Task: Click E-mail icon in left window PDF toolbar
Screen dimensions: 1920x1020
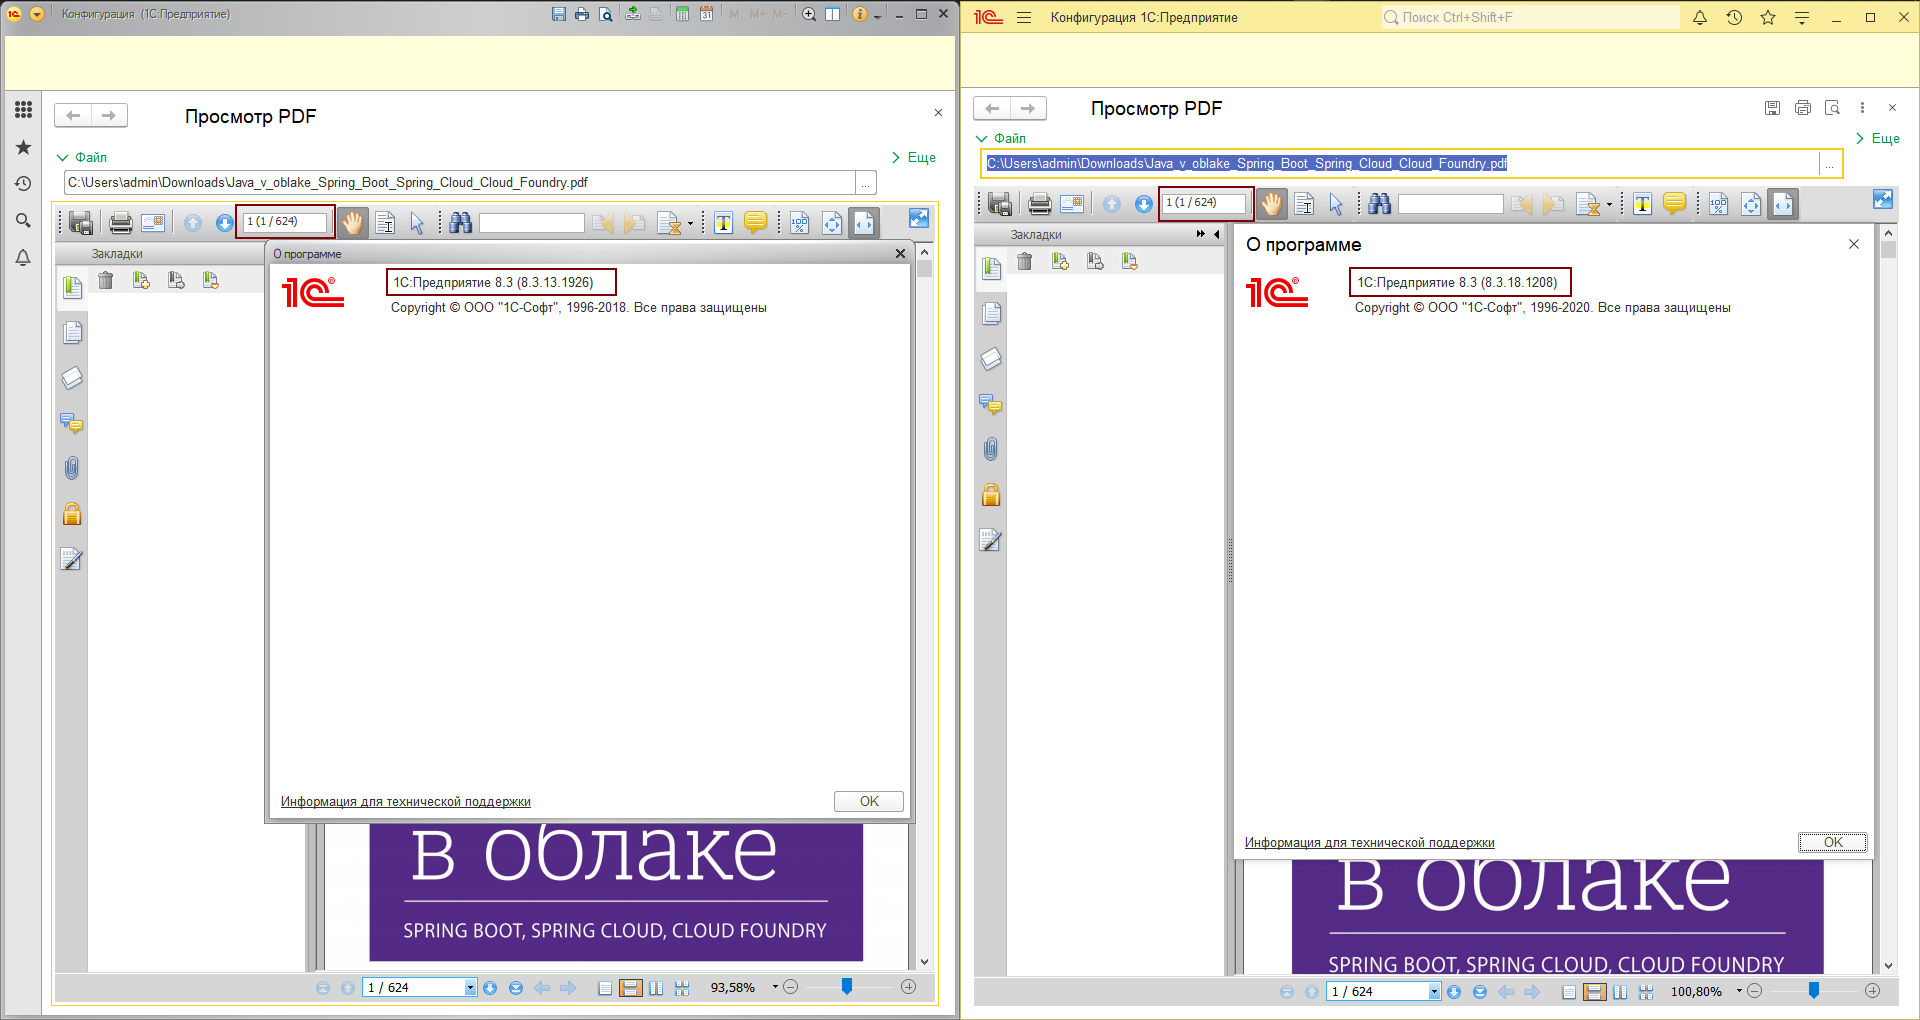Action: coord(153,222)
